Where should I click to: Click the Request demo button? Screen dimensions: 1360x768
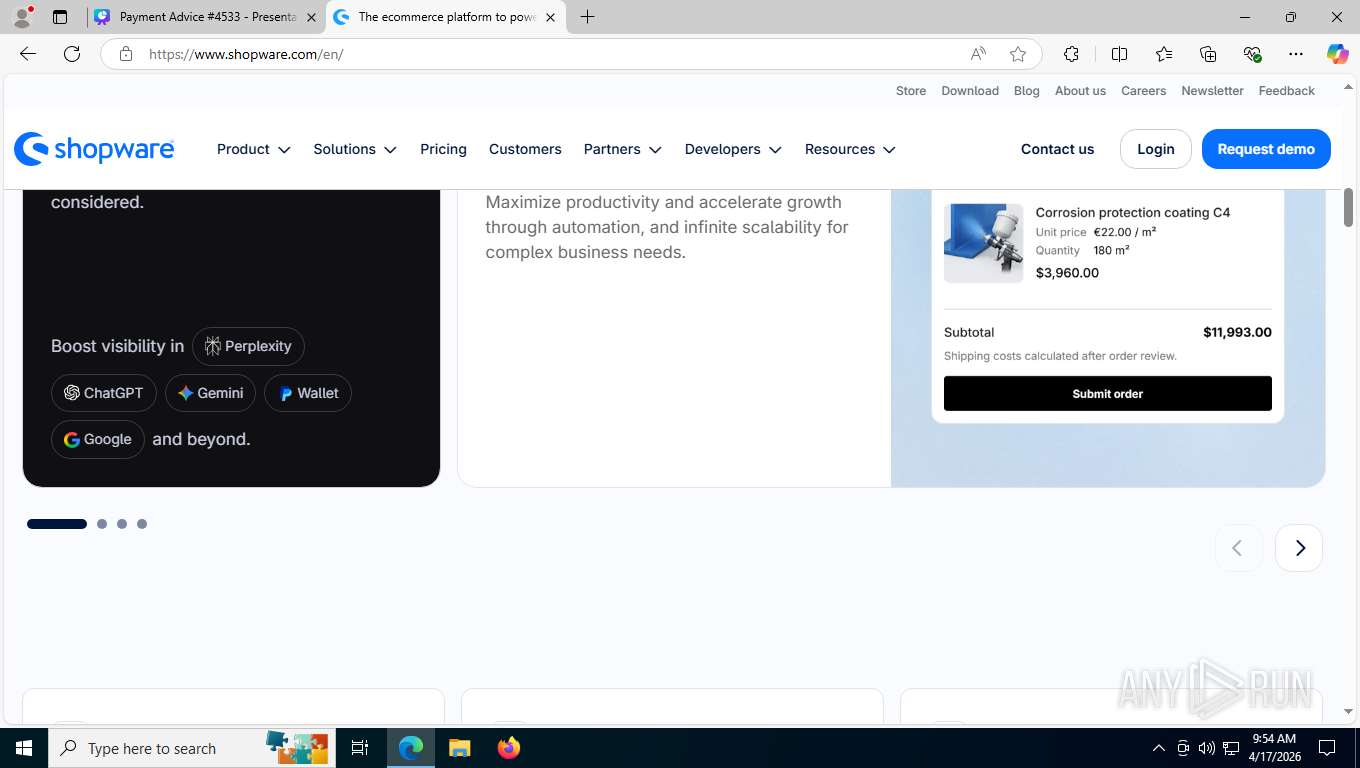(1266, 149)
